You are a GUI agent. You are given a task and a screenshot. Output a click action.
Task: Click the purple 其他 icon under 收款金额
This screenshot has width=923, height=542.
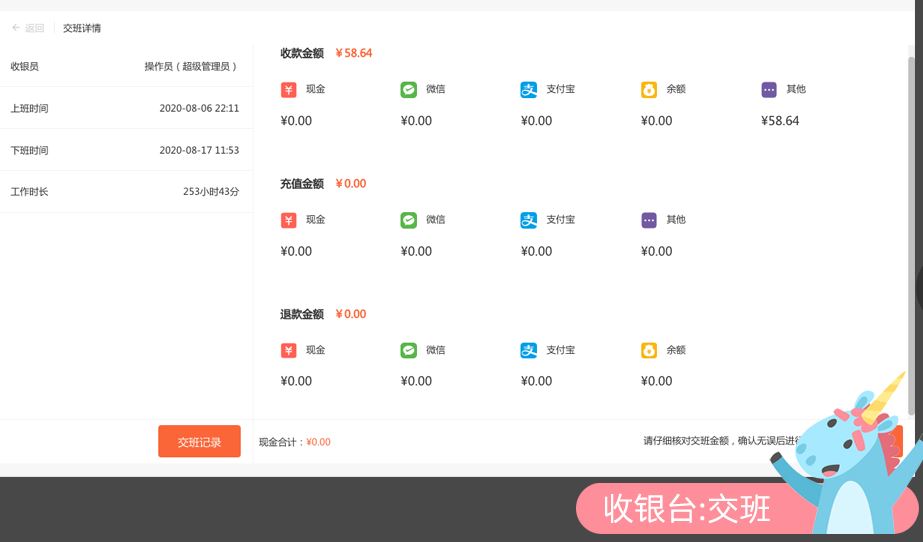pos(769,90)
